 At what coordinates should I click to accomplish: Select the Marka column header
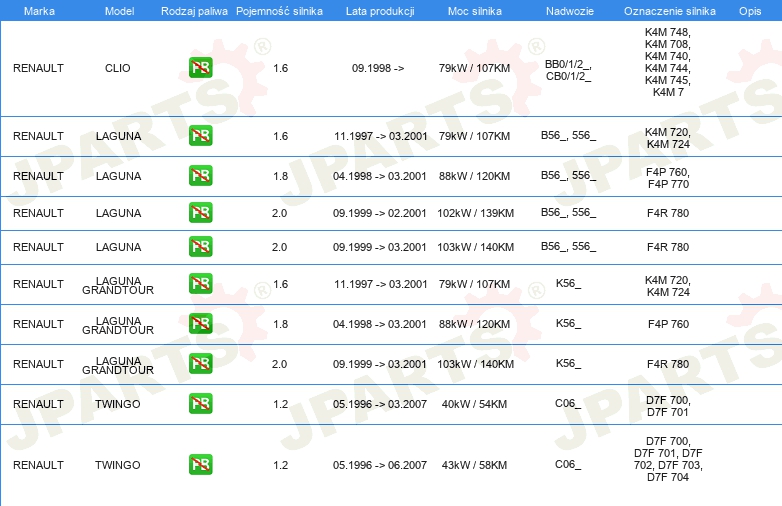(x=38, y=10)
